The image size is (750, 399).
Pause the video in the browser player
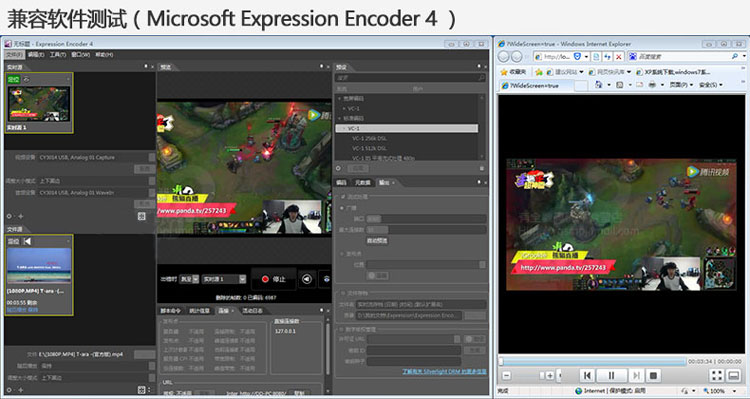click(611, 376)
